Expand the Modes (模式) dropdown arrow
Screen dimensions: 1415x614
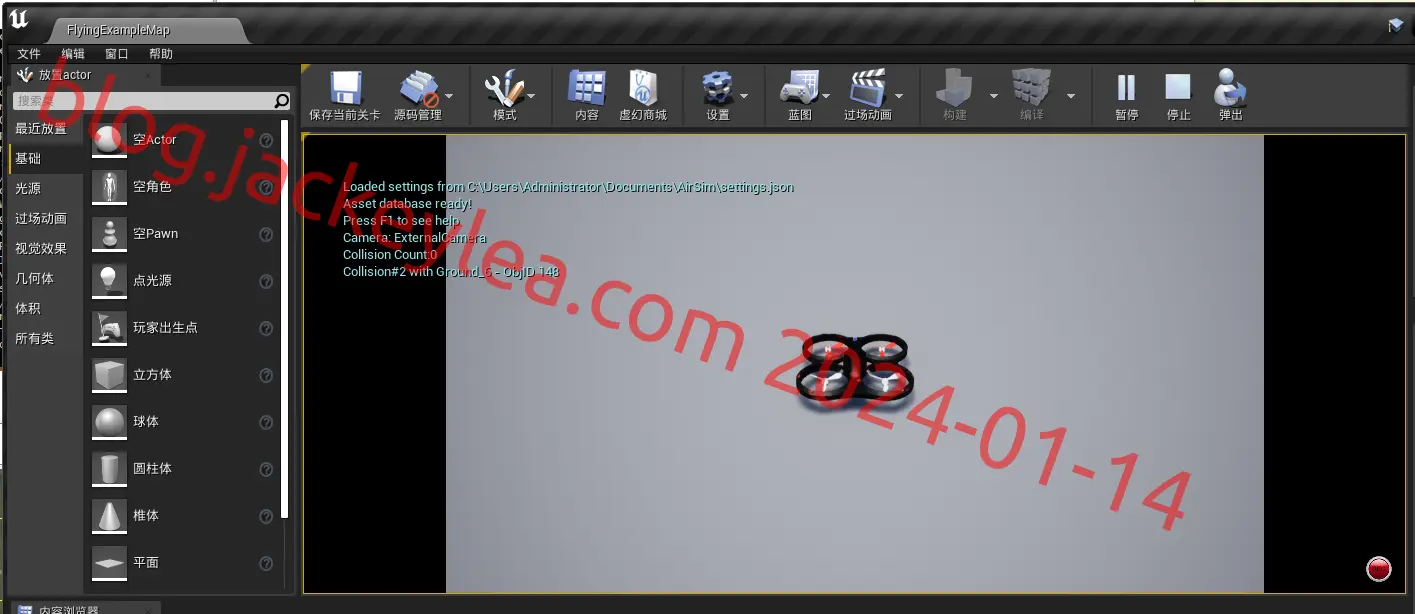click(531, 96)
